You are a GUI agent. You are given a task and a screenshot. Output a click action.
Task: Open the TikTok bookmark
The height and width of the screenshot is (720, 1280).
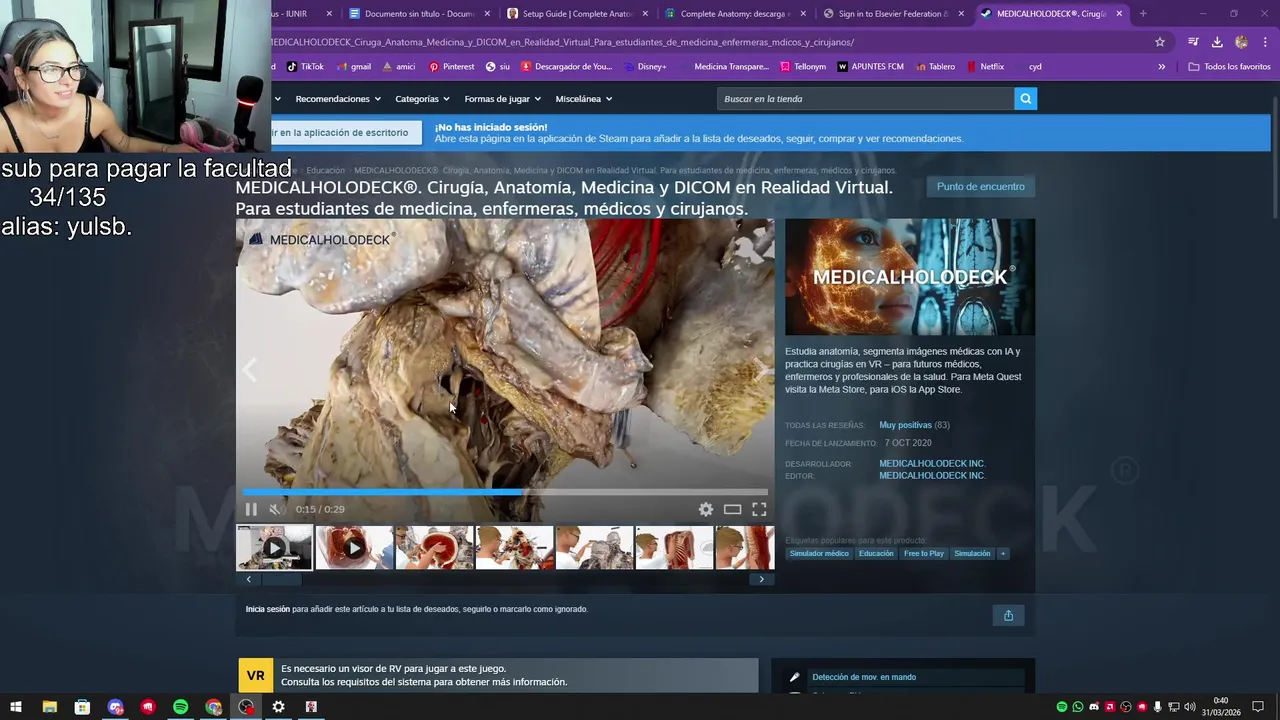pos(305,67)
